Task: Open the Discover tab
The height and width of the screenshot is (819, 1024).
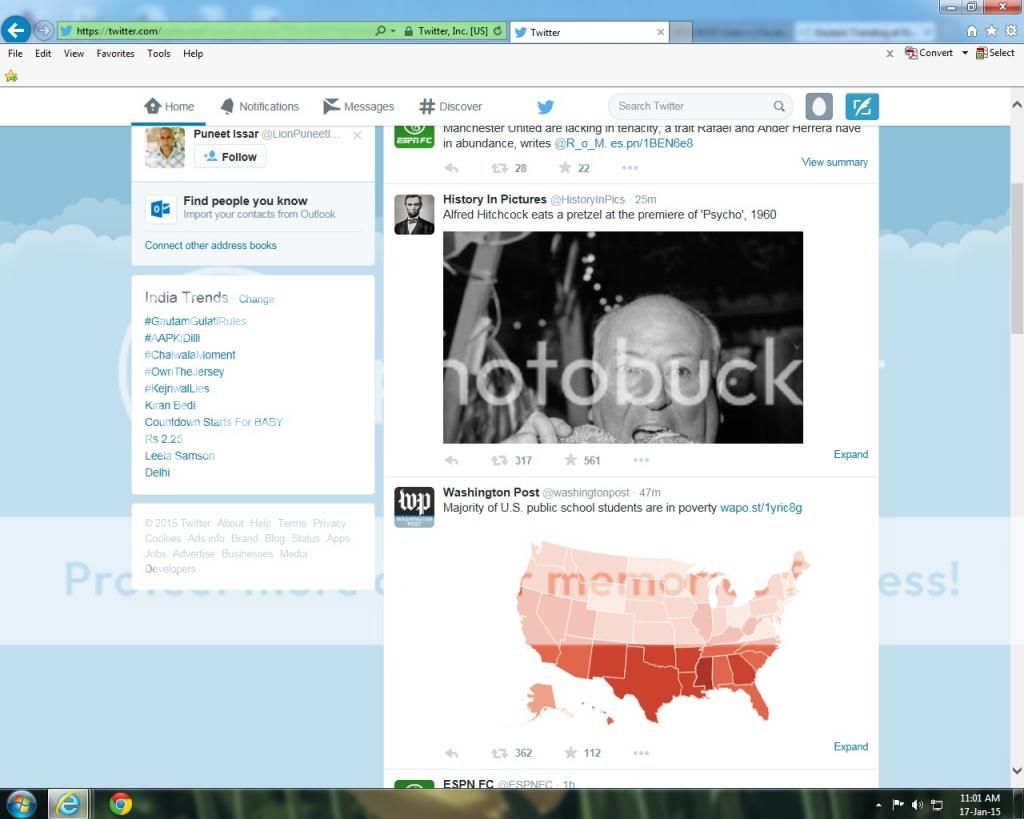Action: point(451,106)
